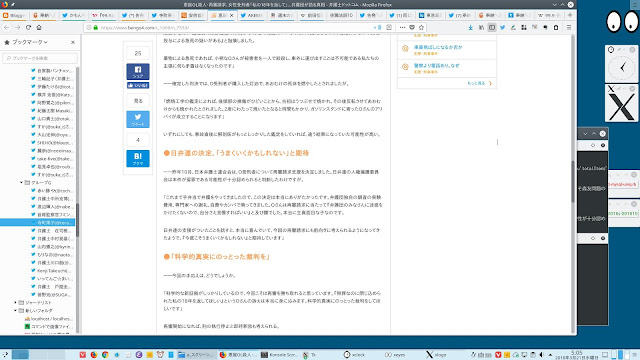Open the localhost / localhos... bookmark
This screenshot has width=640, height=360.
(48, 318)
